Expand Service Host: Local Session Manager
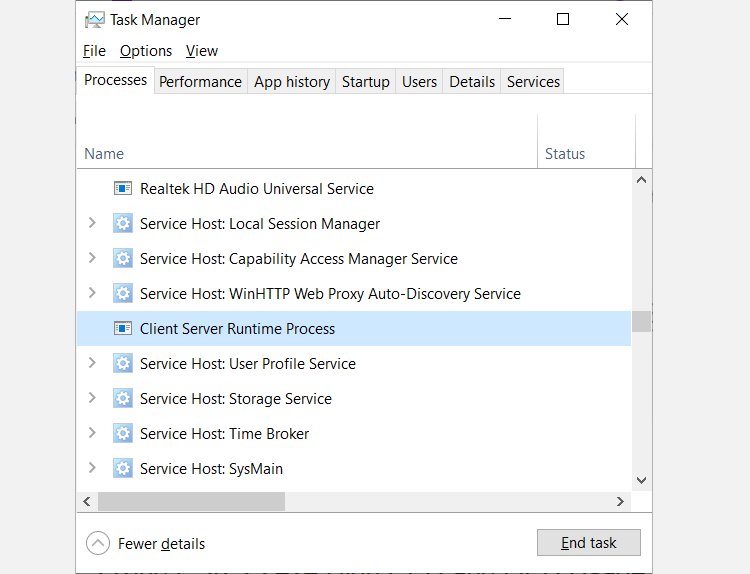This screenshot has width=750, height=574. click(92, 223)
